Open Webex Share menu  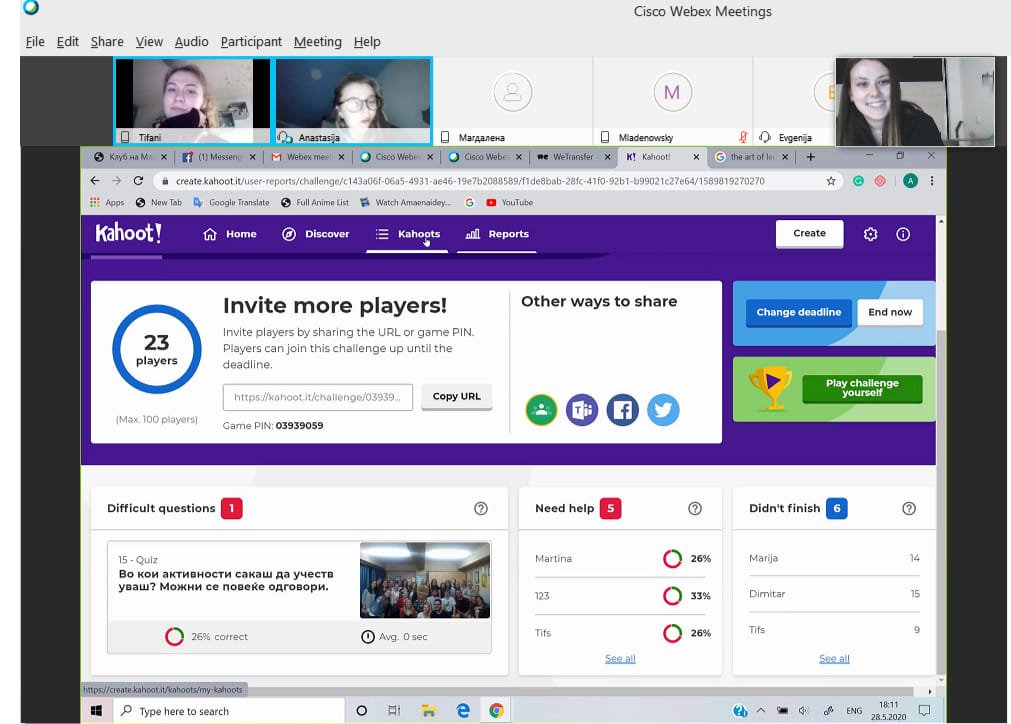[x=107, y=42]
